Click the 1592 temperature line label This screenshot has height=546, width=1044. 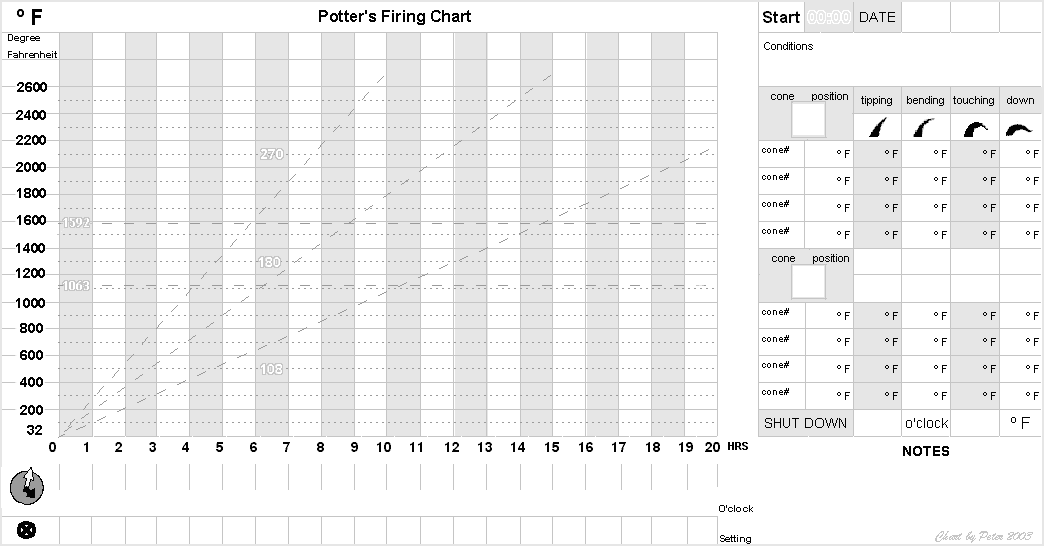pyautogui.click(x=76, y=222)
